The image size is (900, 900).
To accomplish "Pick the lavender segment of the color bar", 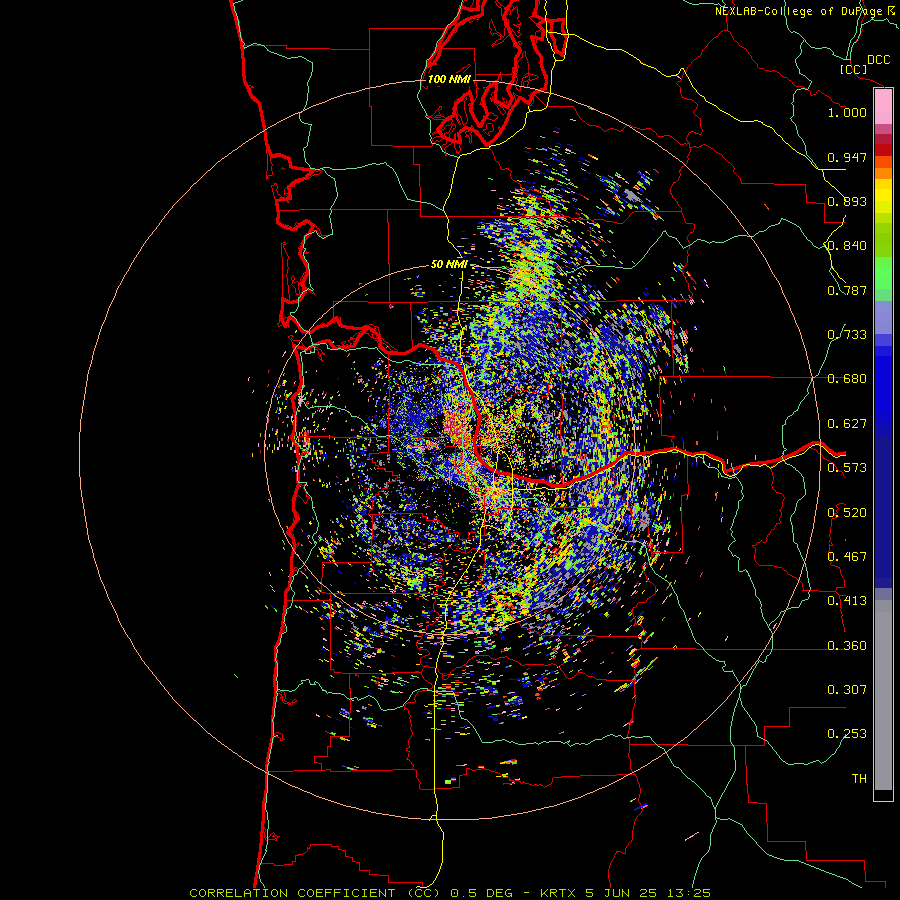I will pyautogui.click(x=883, y=317).
